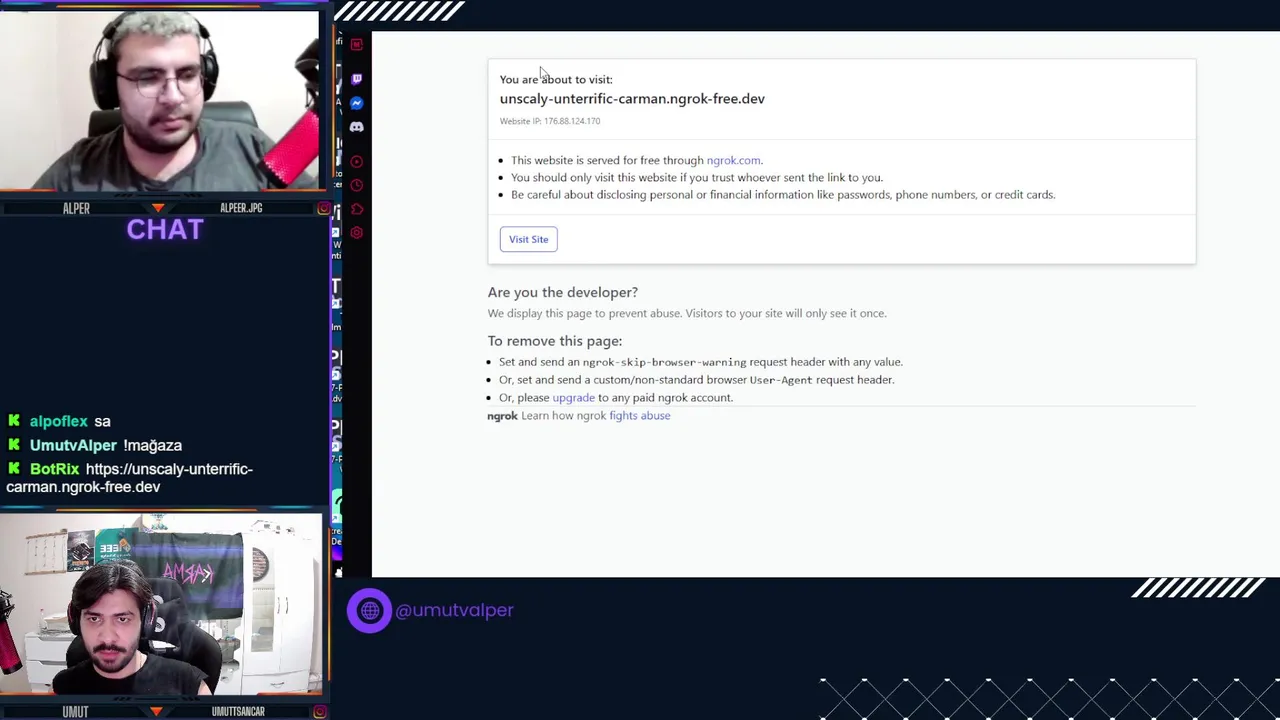
Task: Open Discord from the browser sidebar
Action: tap(356, 127)
